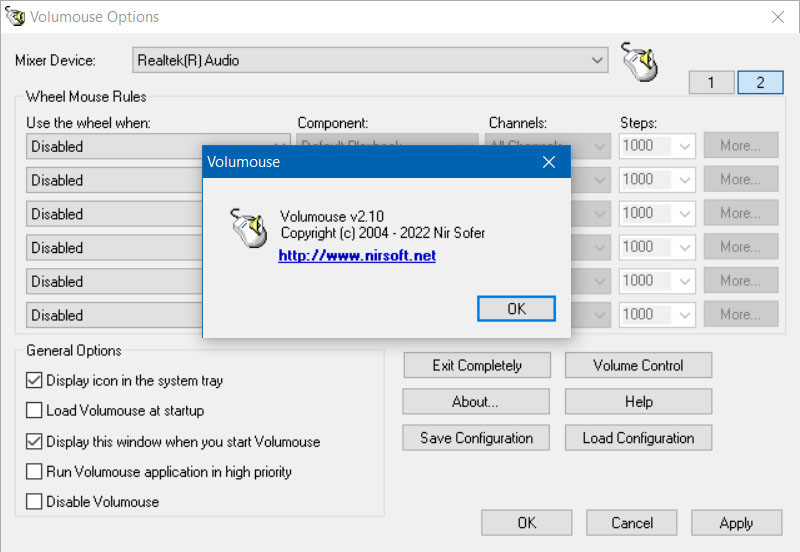Click the Copyright 2004 - 2022 Nir Sofer text
The image size is (800, 552).
click(383, 233)
